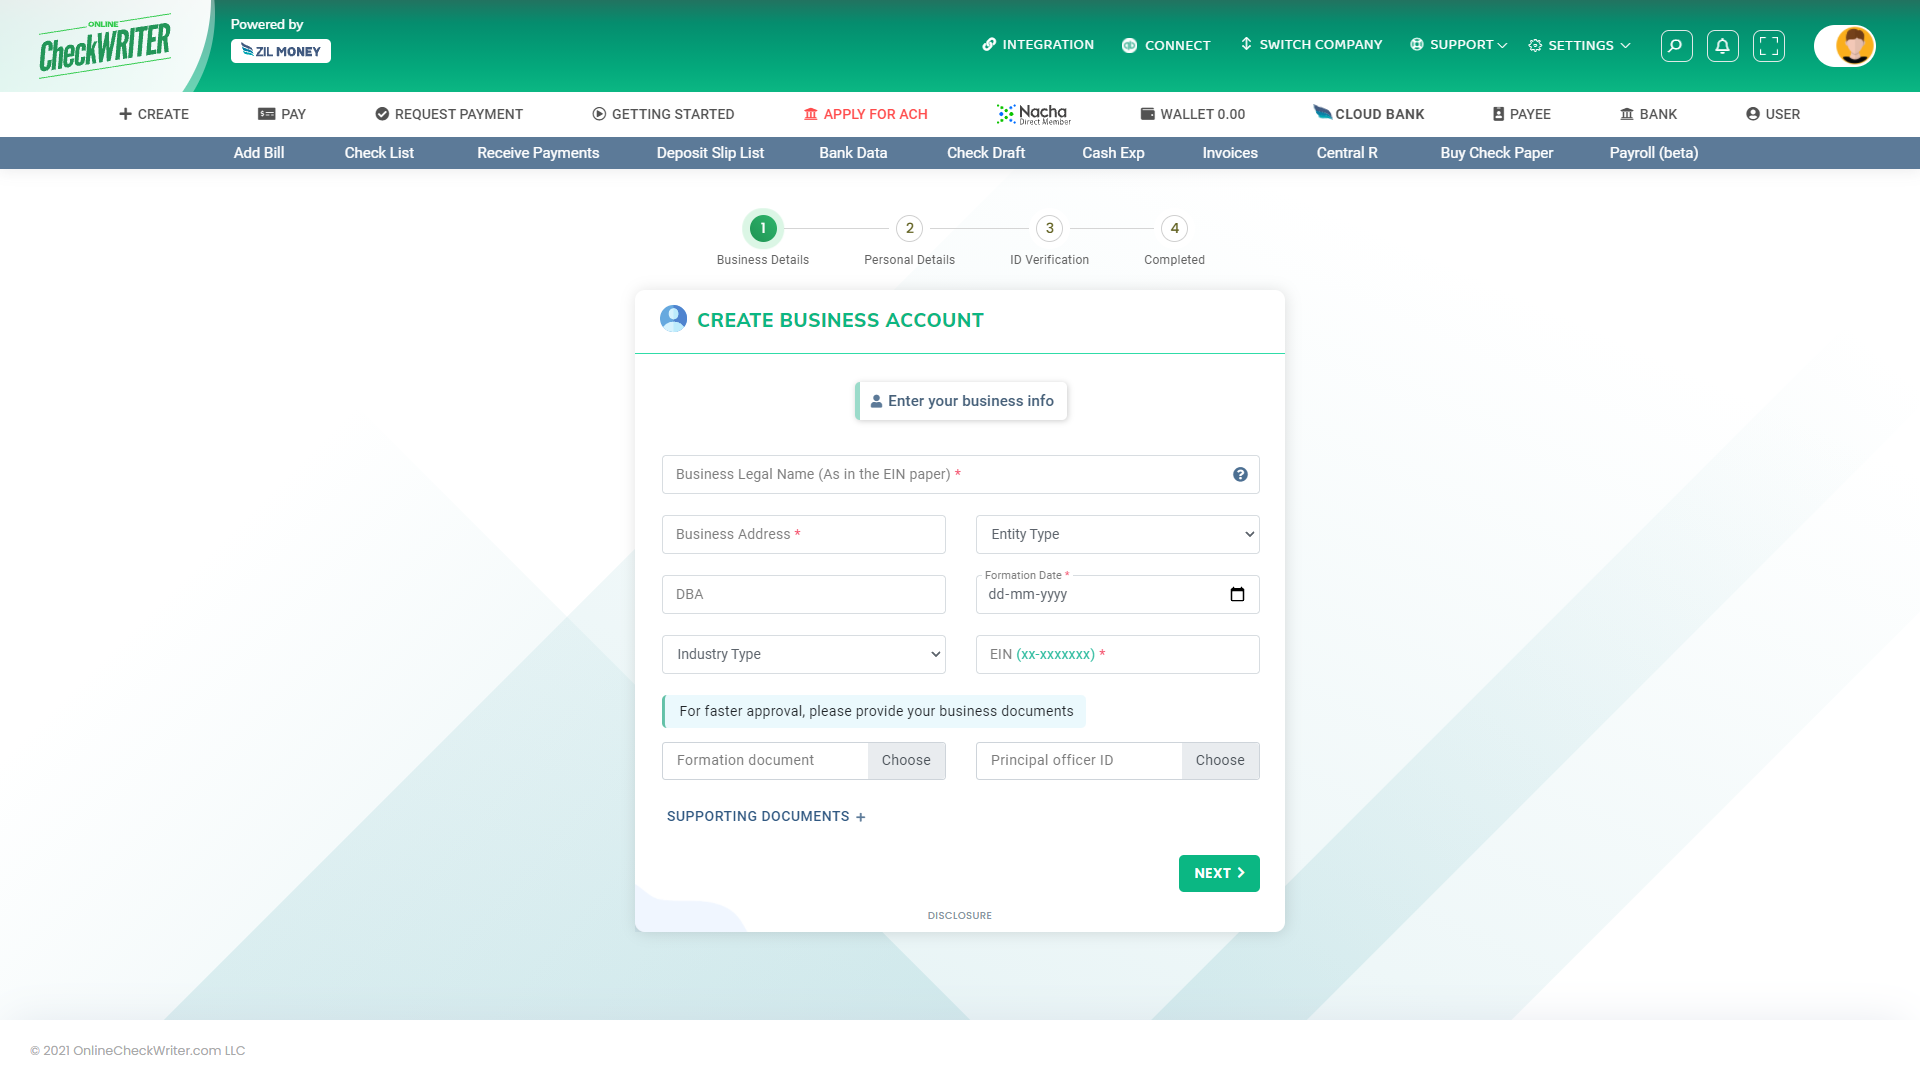Expand the Industry Type dropdown
The image size is (1920, 1080).
pyautogui.click(x=802, y=654)
